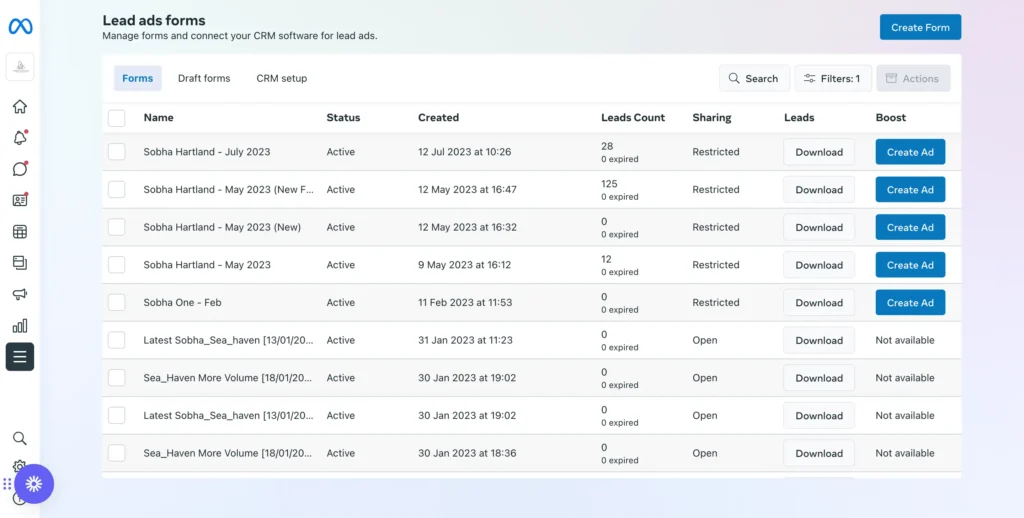Screen dimensions: 1024x518
Task: Click the purple floating sparkle button
Action: (x=34, y=484)
